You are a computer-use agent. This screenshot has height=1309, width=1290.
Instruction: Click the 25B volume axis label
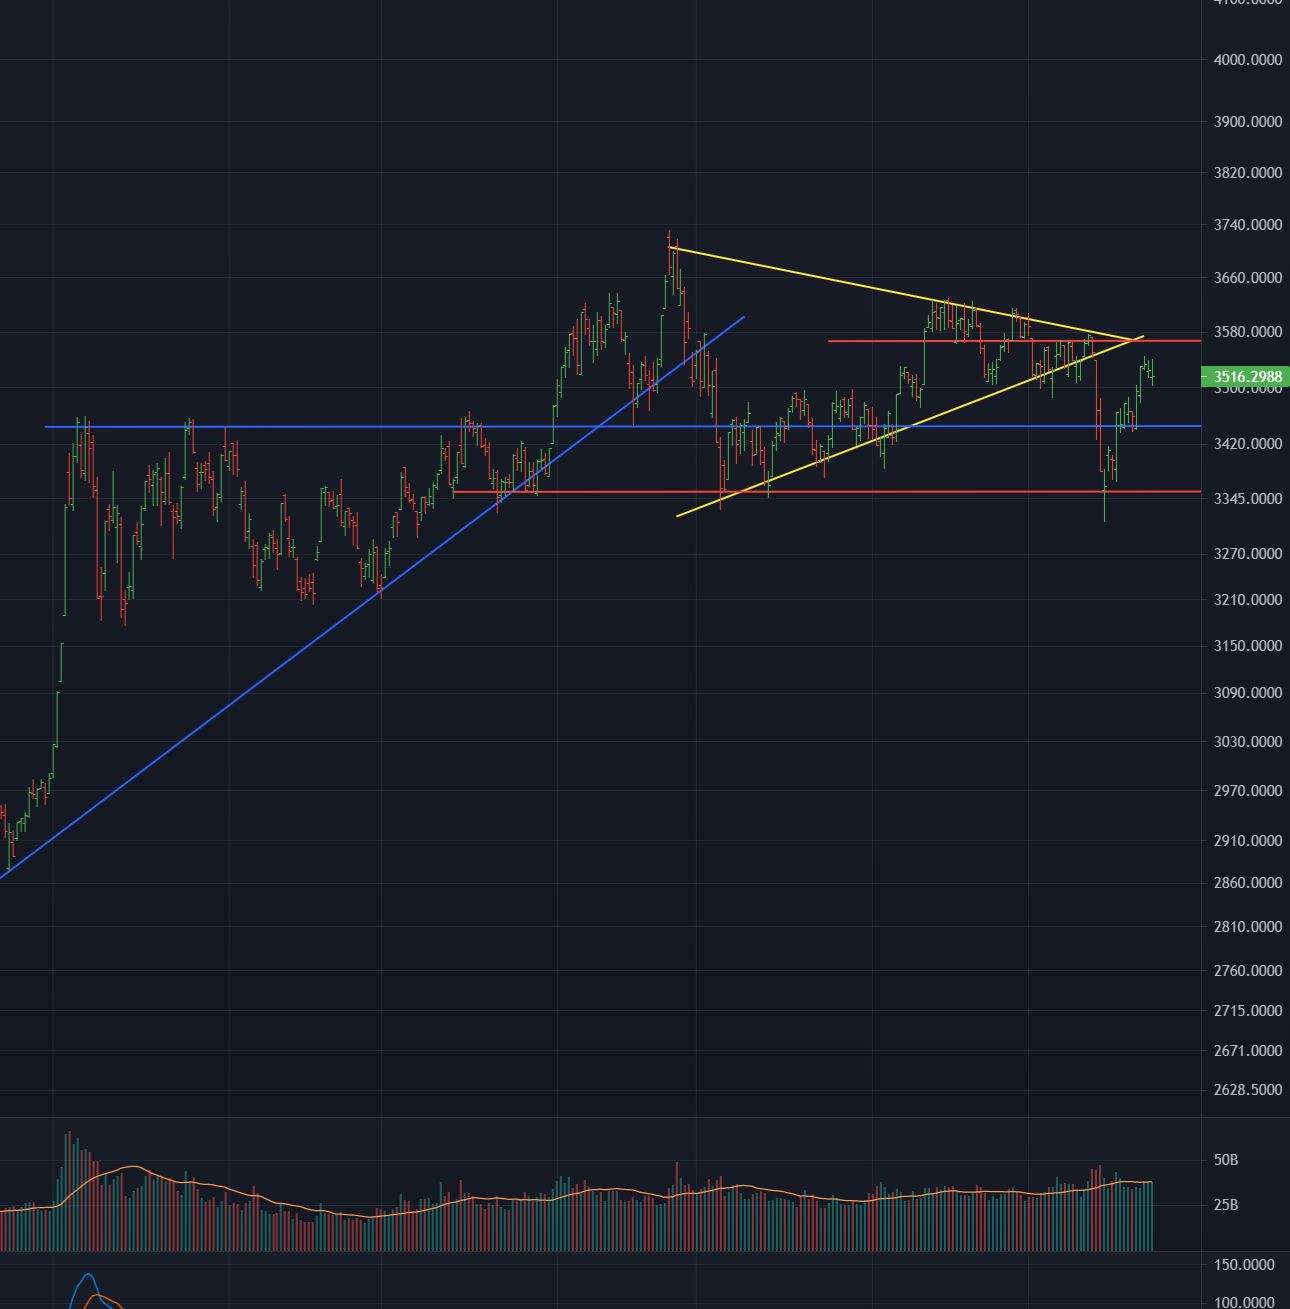[x=1226, y=1205]
